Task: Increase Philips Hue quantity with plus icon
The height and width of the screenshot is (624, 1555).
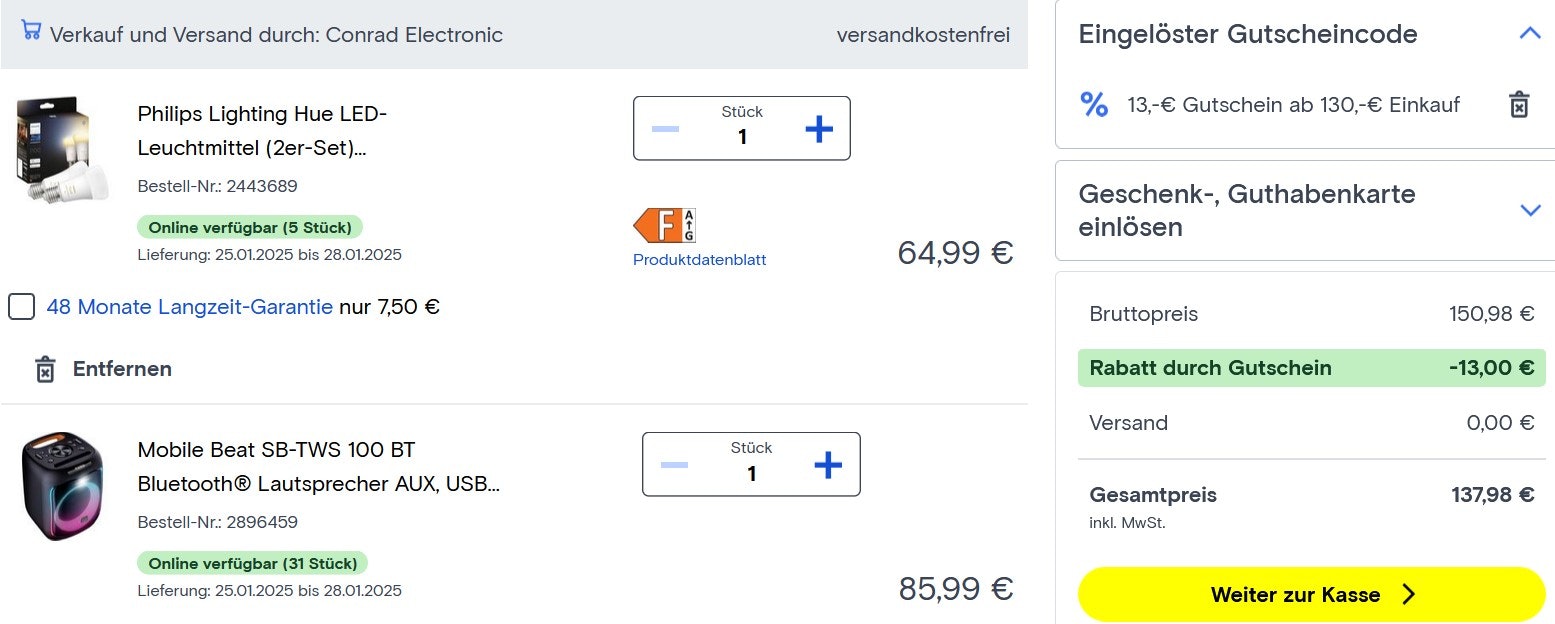Action: (x=818, y=128)
